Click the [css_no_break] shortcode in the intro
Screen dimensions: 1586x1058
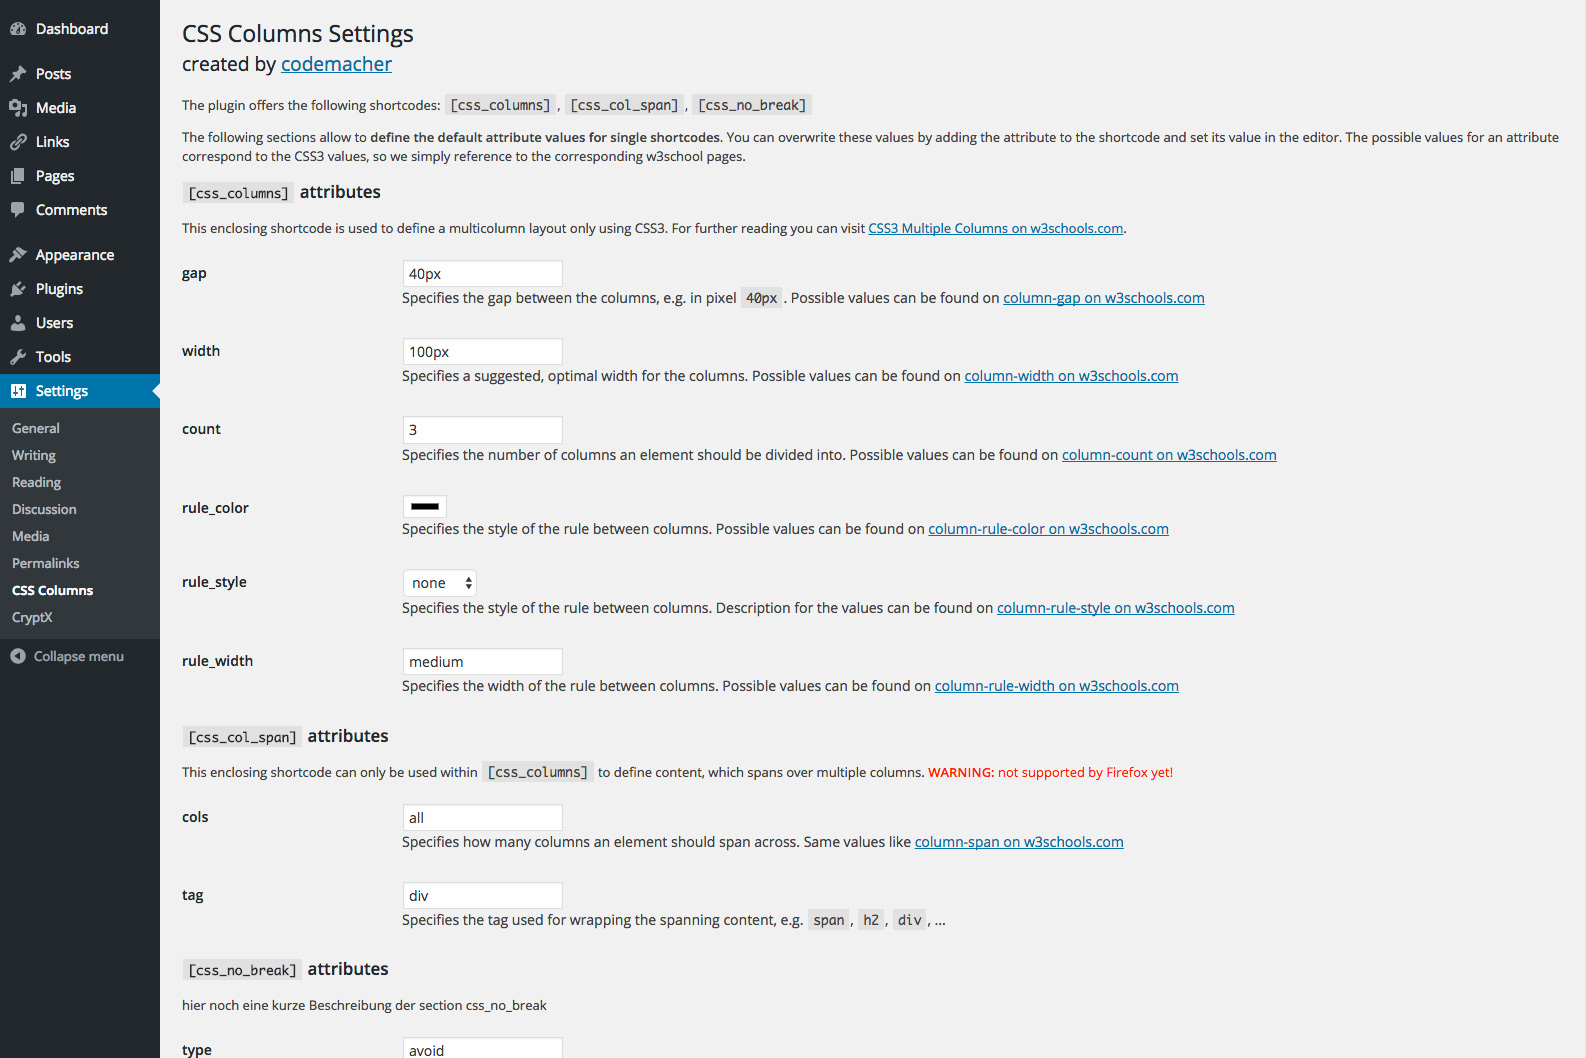click(752, 105)
